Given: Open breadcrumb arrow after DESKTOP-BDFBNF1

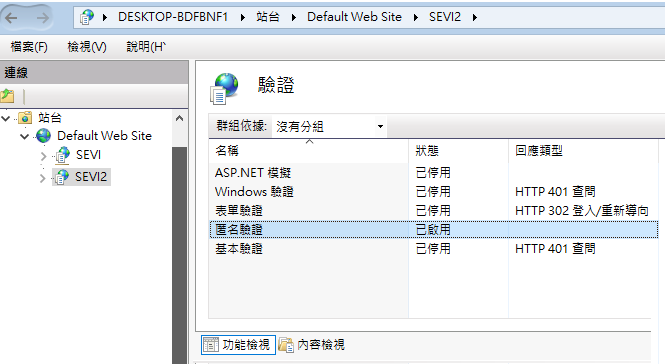Looking at the screenshot, I should [x=243, y=17].
